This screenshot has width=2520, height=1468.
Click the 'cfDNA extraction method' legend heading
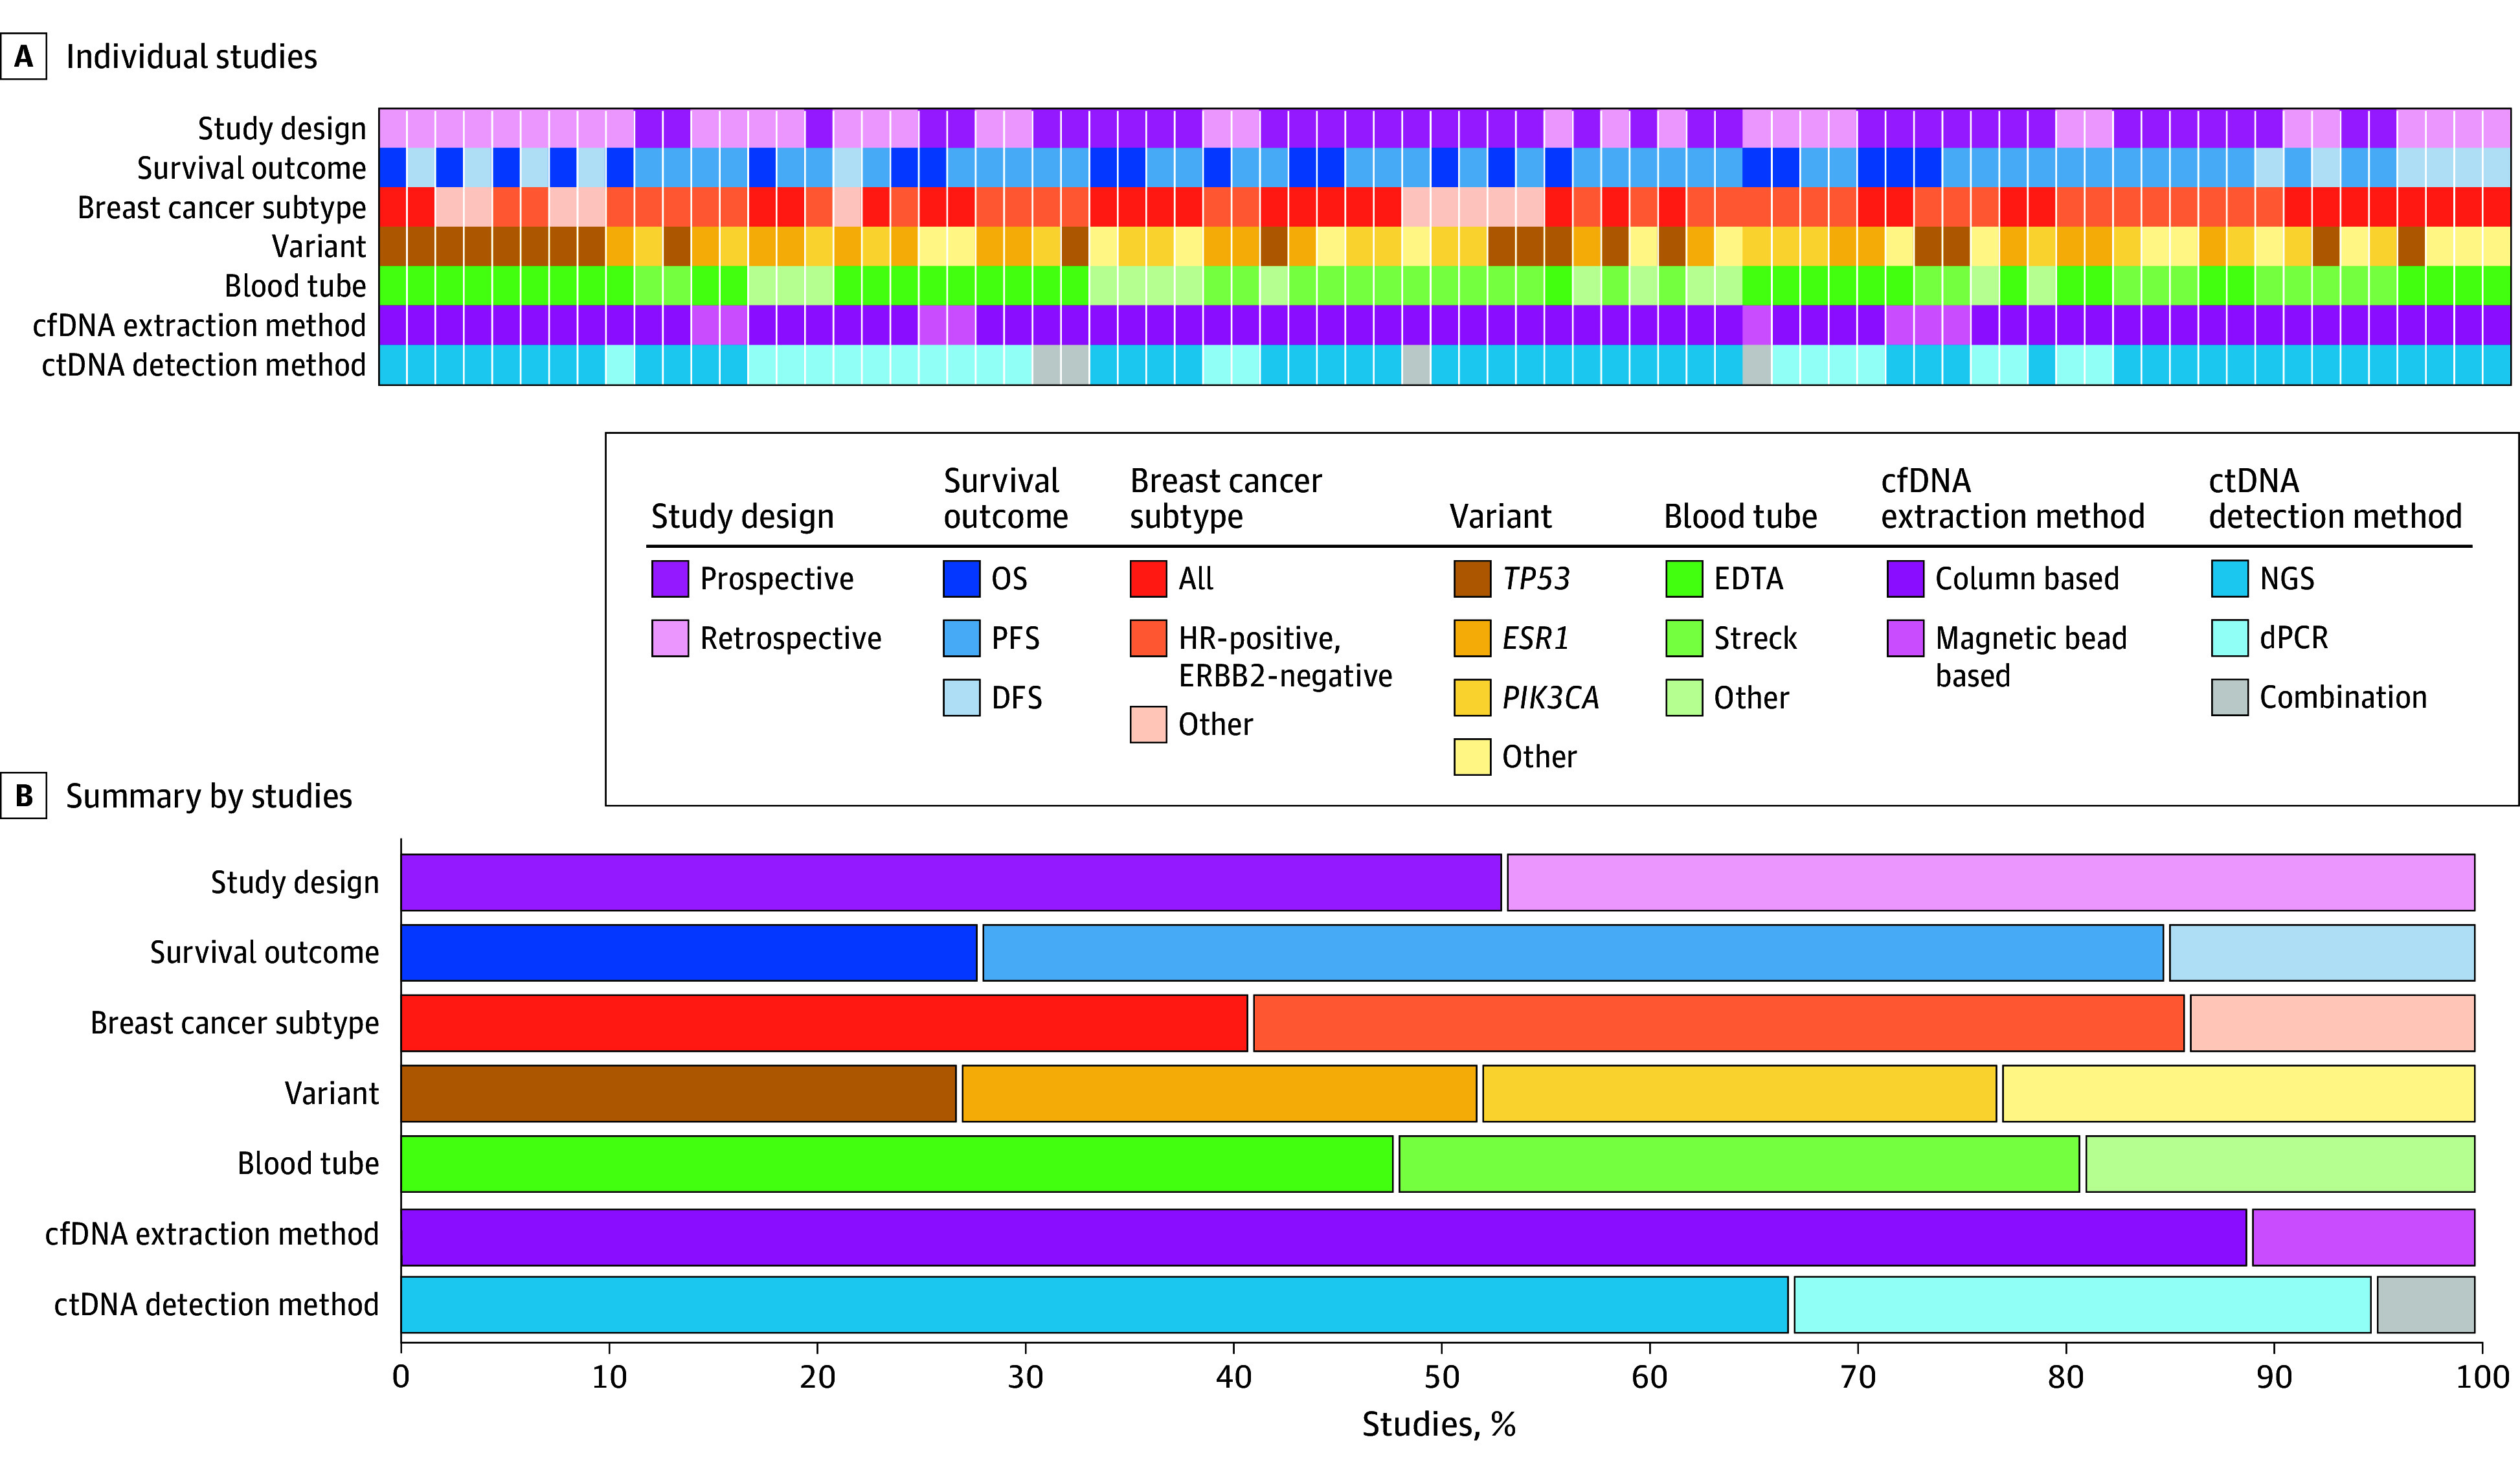2012,498
